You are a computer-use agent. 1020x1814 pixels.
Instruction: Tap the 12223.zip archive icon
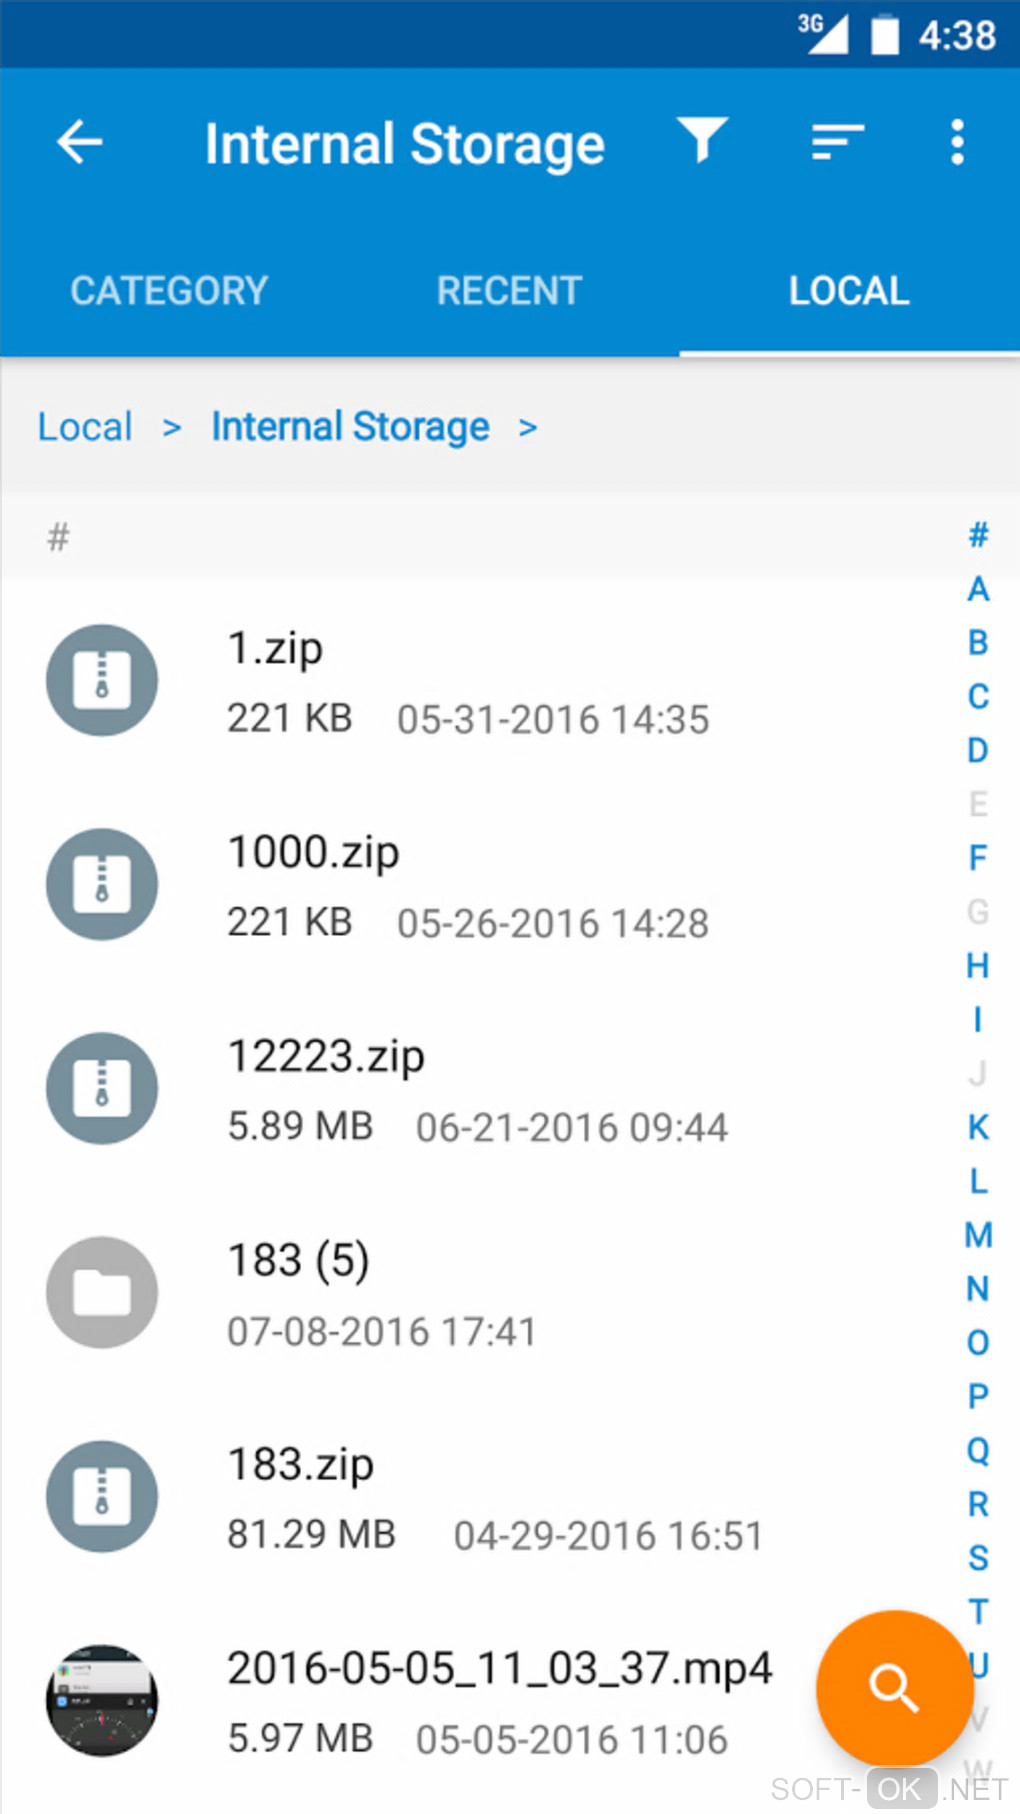click(x=102, y=1089)
